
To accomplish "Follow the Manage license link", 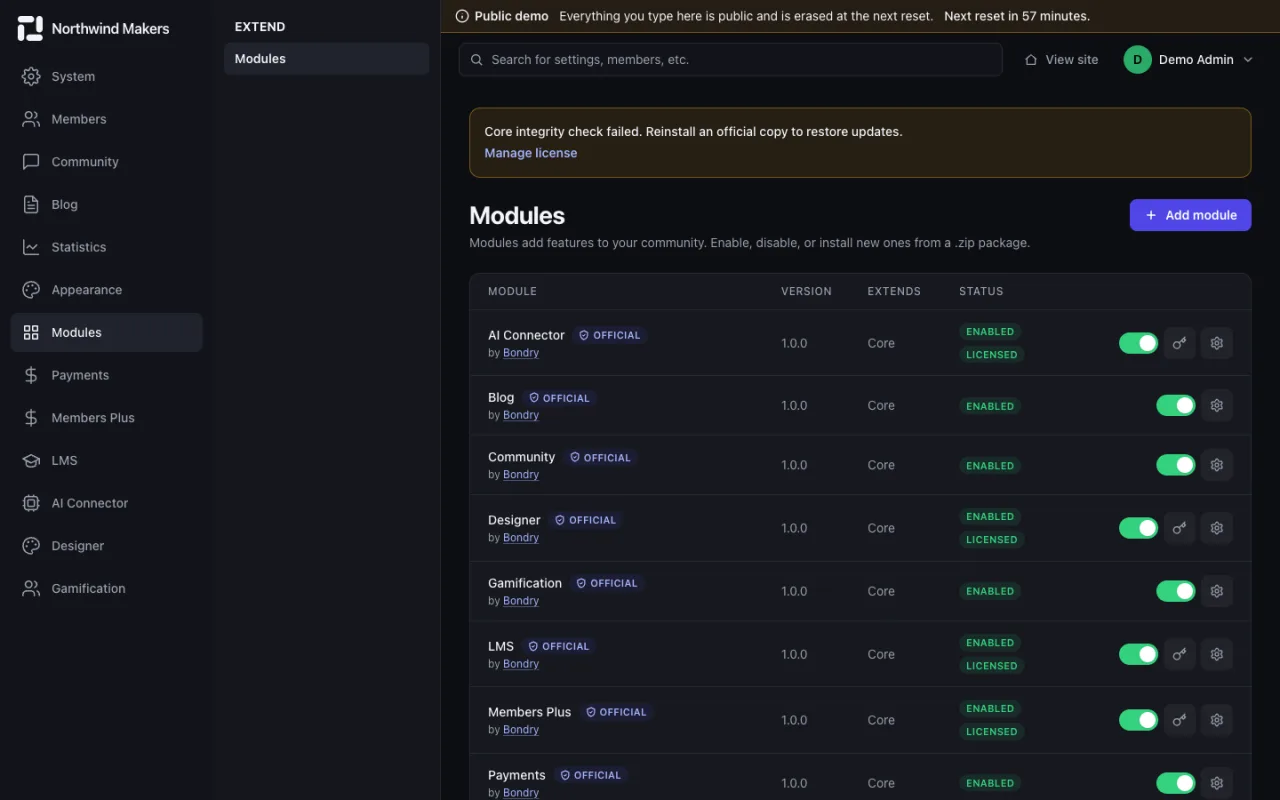I will (x=530, y=153).
